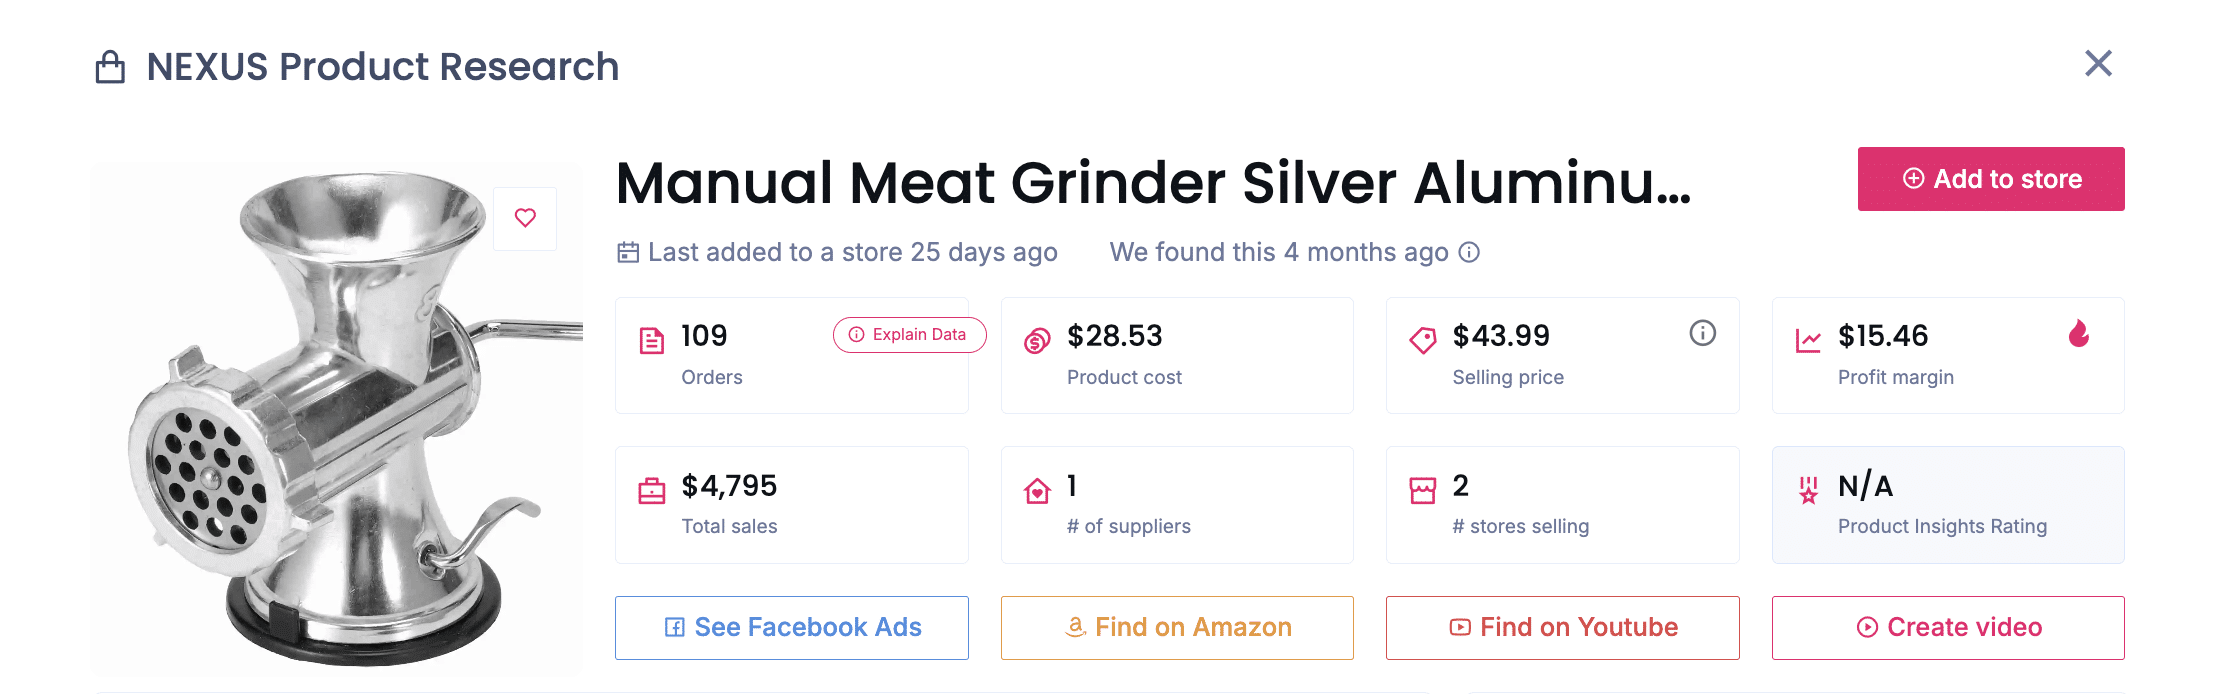
Task: Click the Add to store button
Action: (x=1990, y=179)
